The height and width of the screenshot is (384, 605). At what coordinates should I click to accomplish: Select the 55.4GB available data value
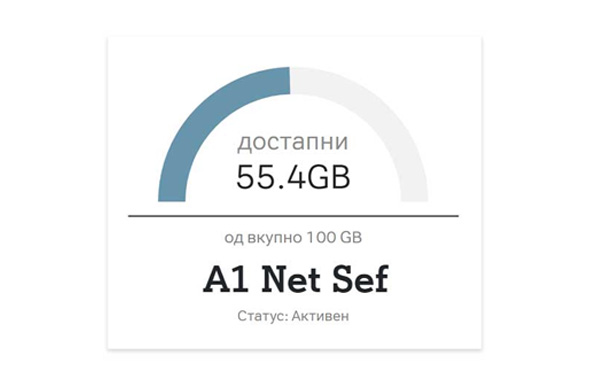tap(293, 177)
